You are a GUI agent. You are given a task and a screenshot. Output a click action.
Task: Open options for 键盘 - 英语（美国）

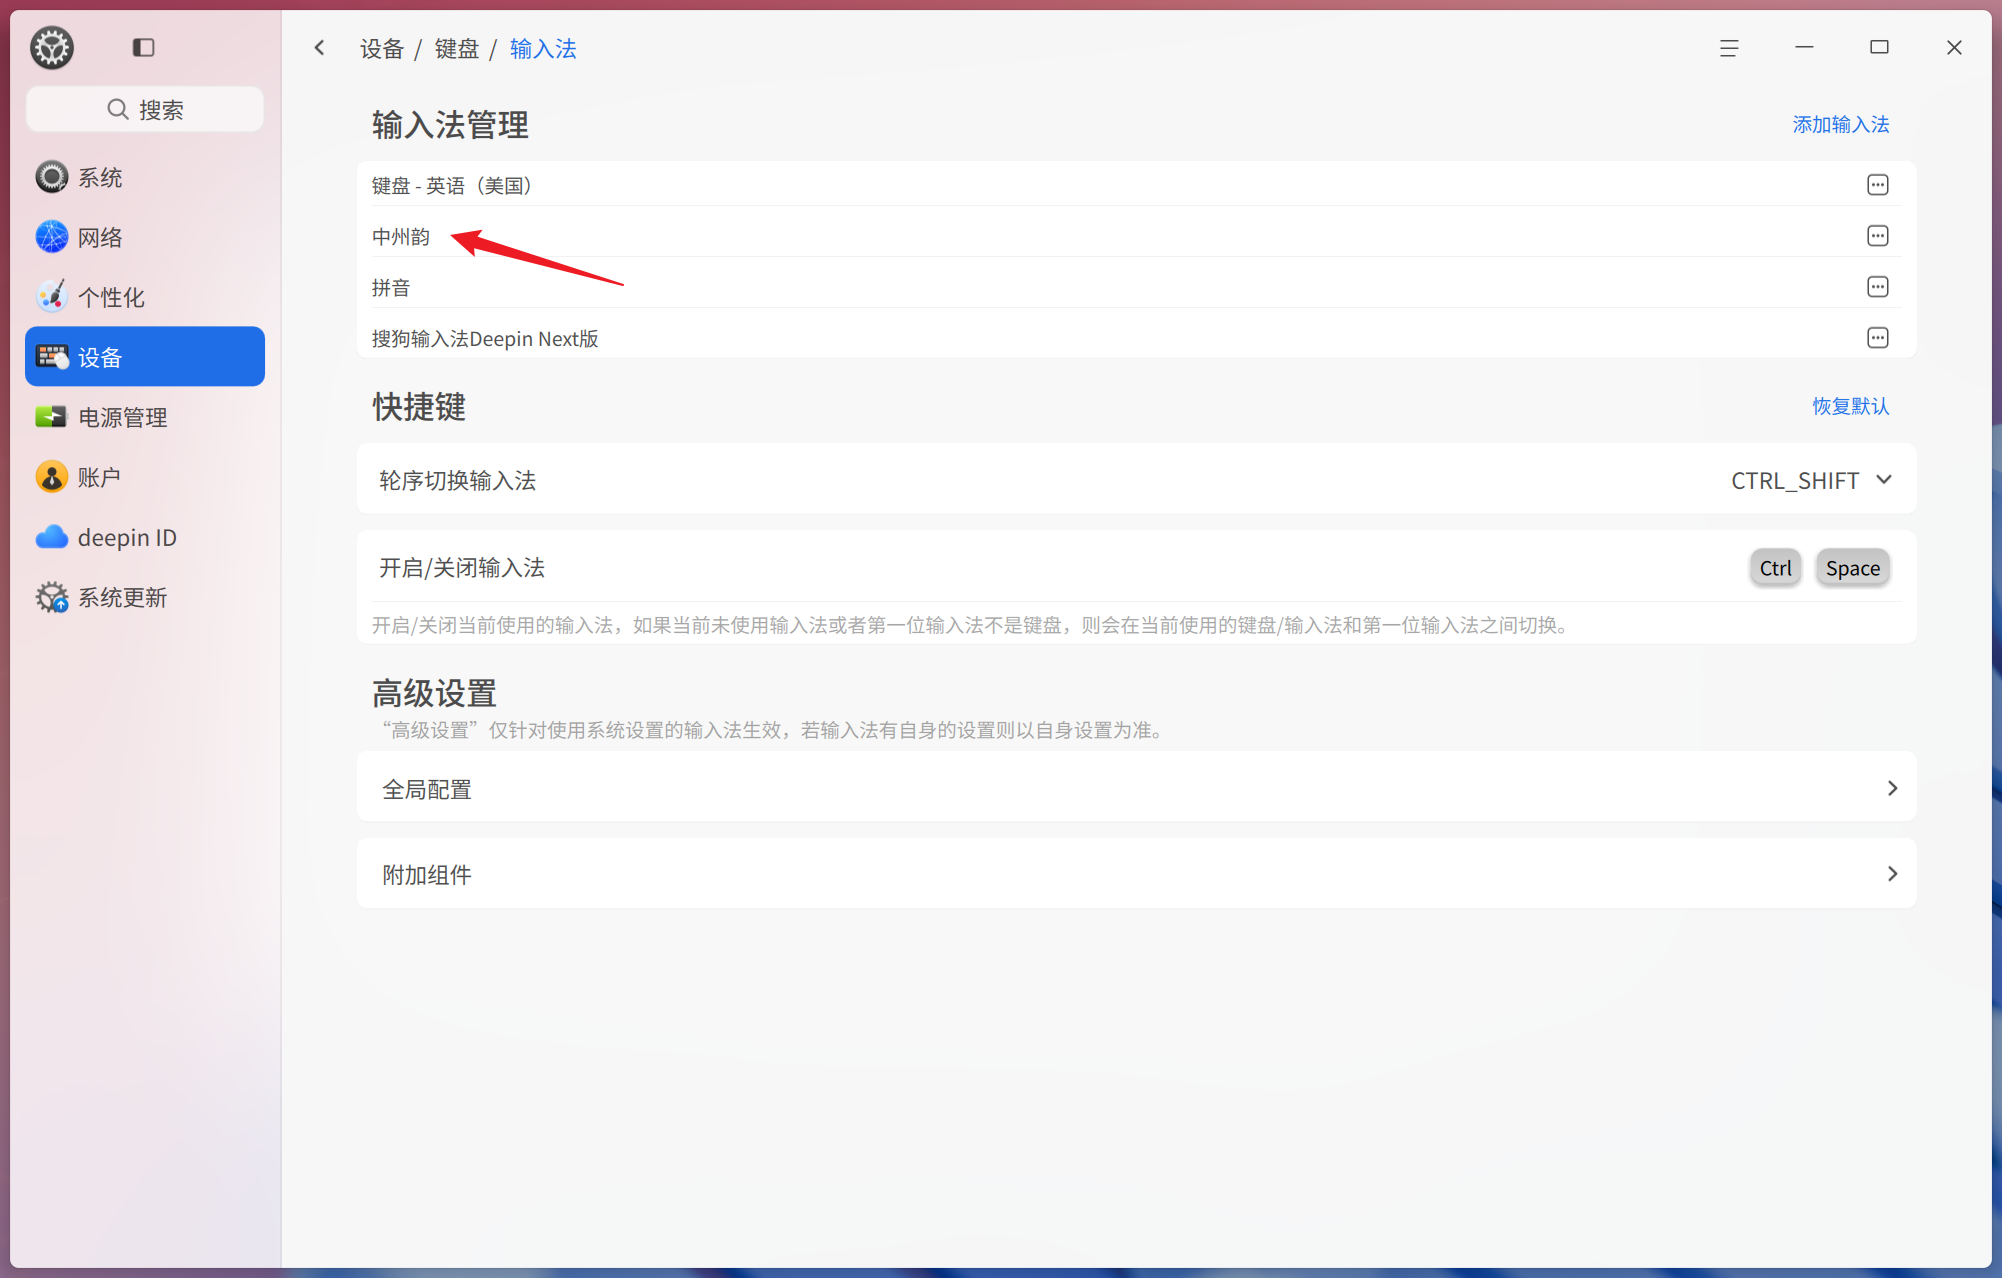click(x=1877, y=185)
